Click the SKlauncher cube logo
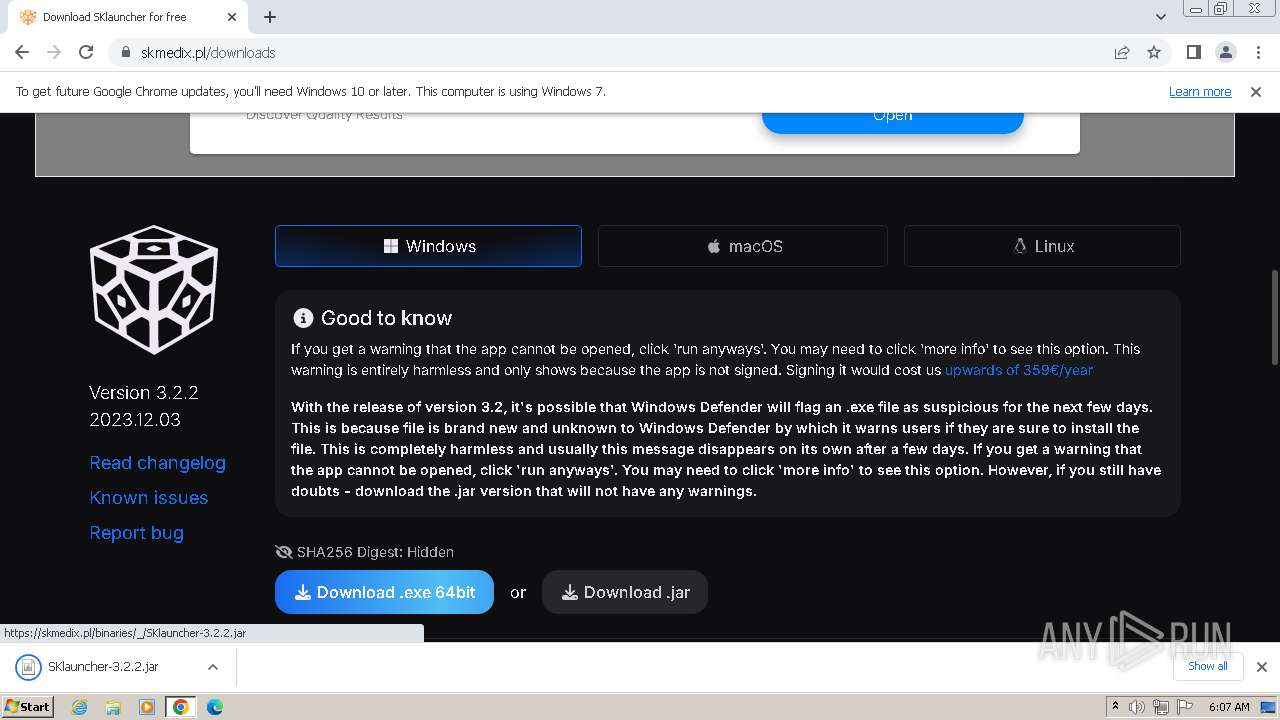This screenshot has width=1280, height=720. point(154,290)
